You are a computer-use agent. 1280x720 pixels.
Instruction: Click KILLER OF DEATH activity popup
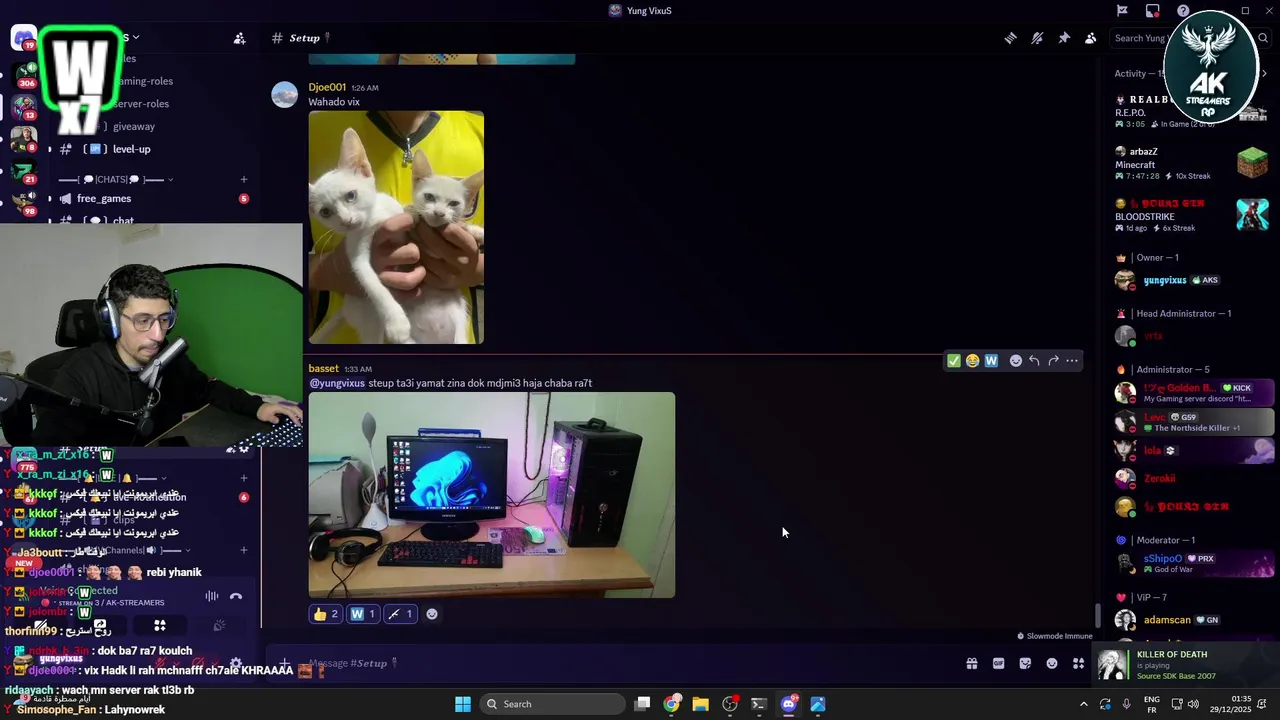pyautogui.click(x=1185, y=665)
